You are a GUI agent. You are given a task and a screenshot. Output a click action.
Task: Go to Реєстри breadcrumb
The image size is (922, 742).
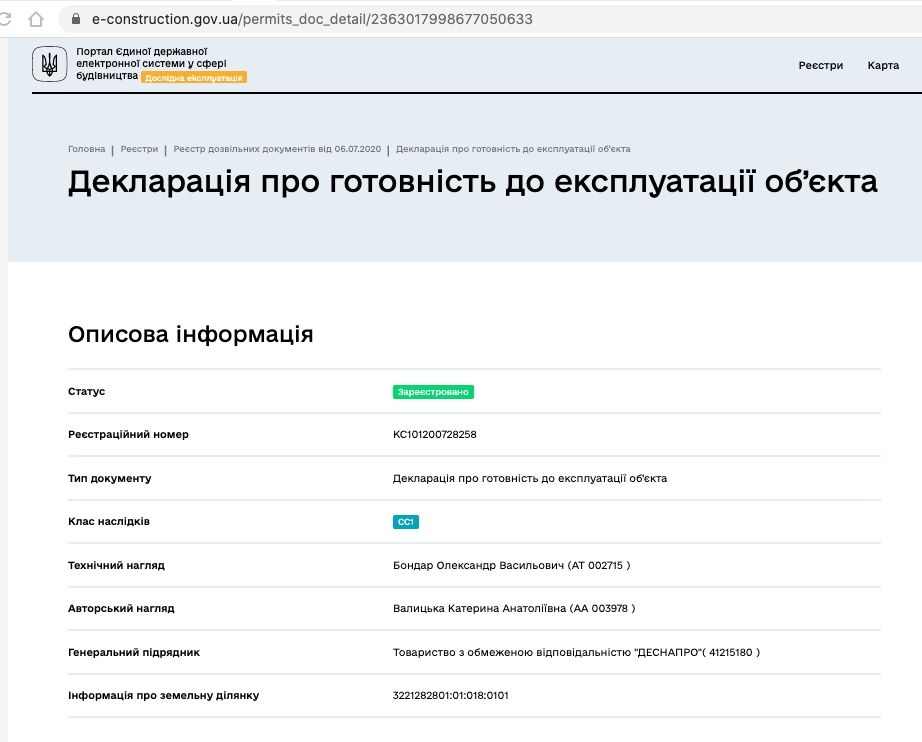pyautogui.click(x=139, y=149)
